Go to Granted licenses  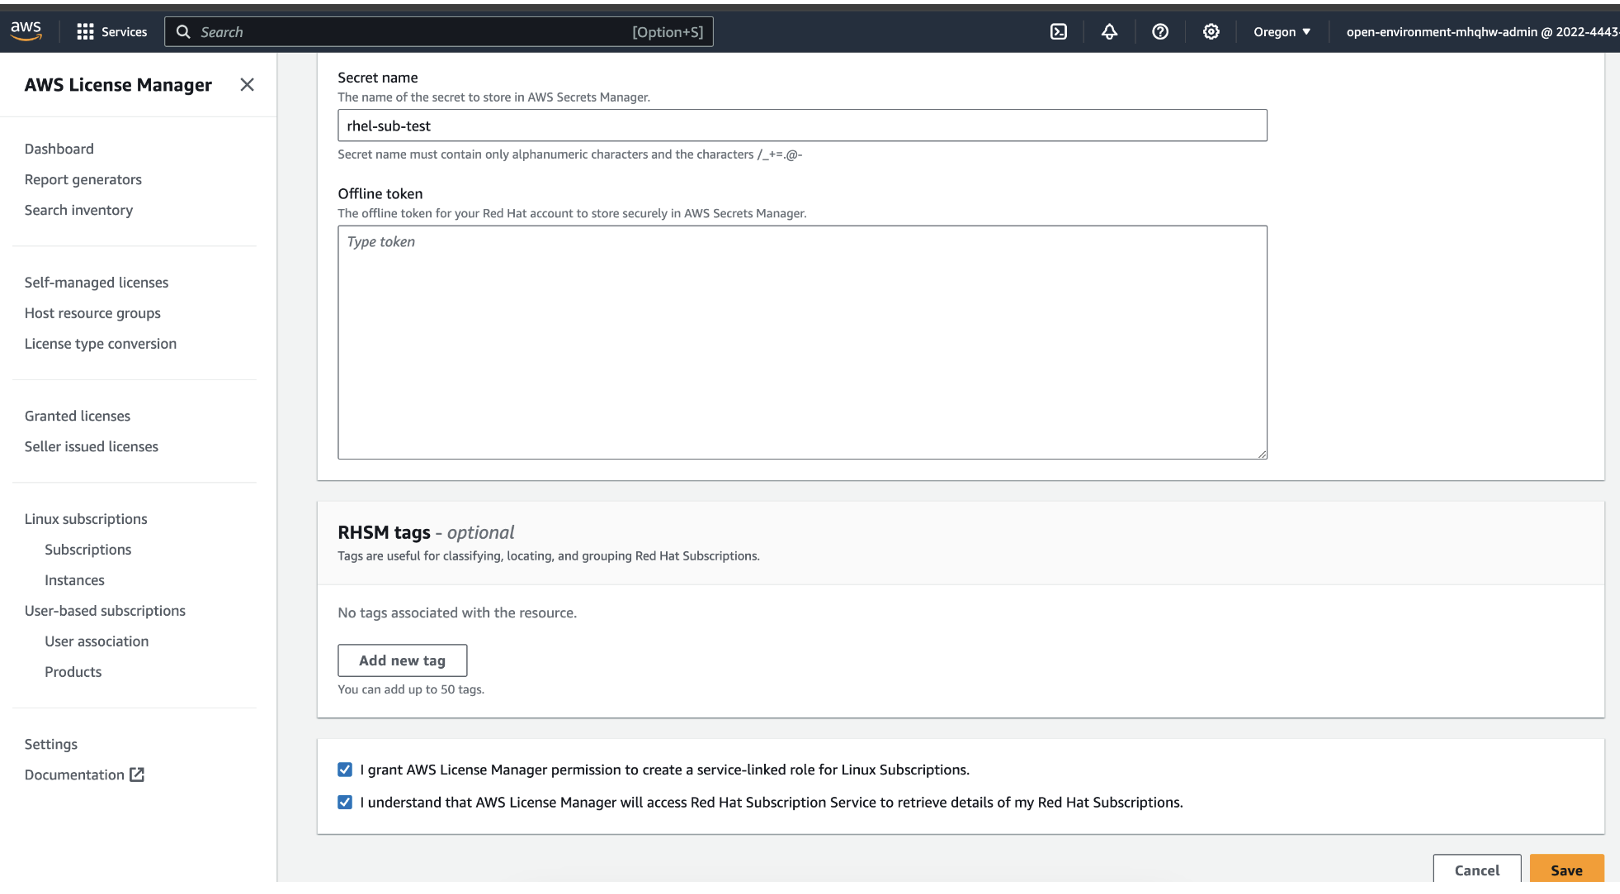click(x=78, y=416)
